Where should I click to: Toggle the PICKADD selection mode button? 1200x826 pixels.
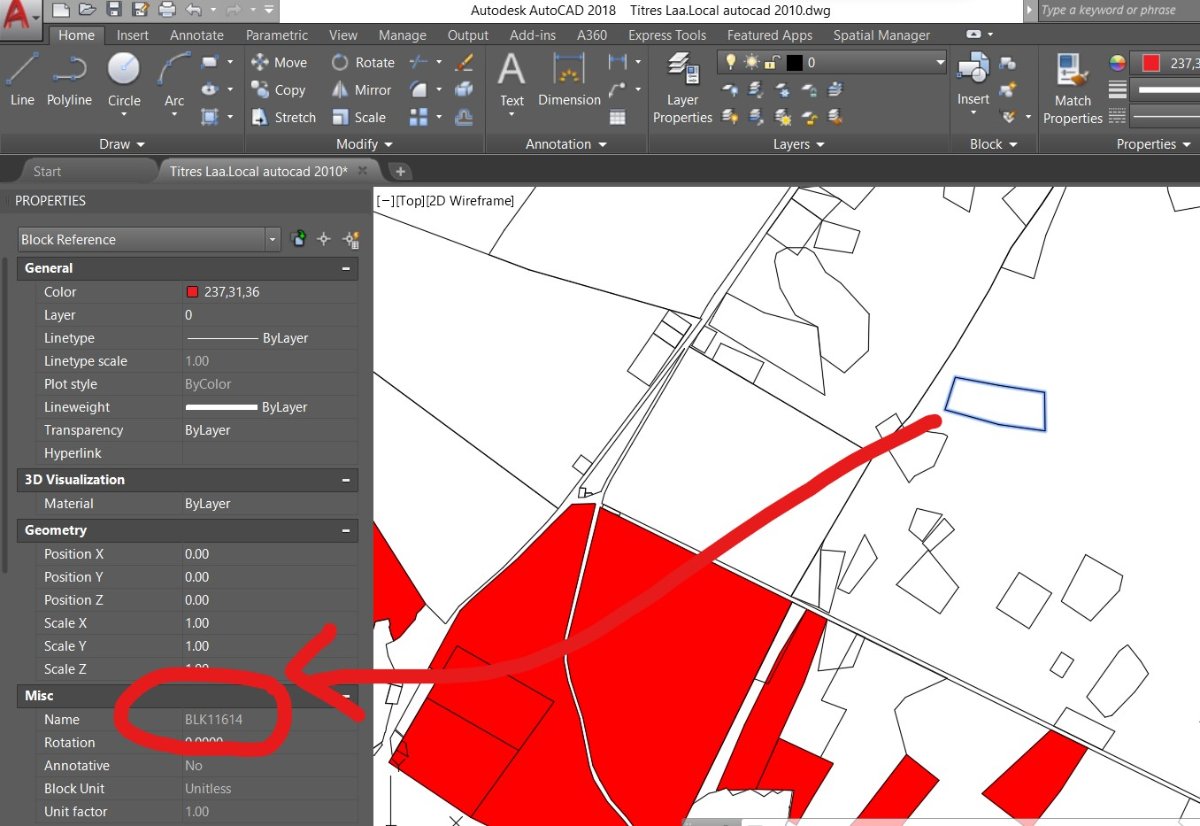[298, 239]
